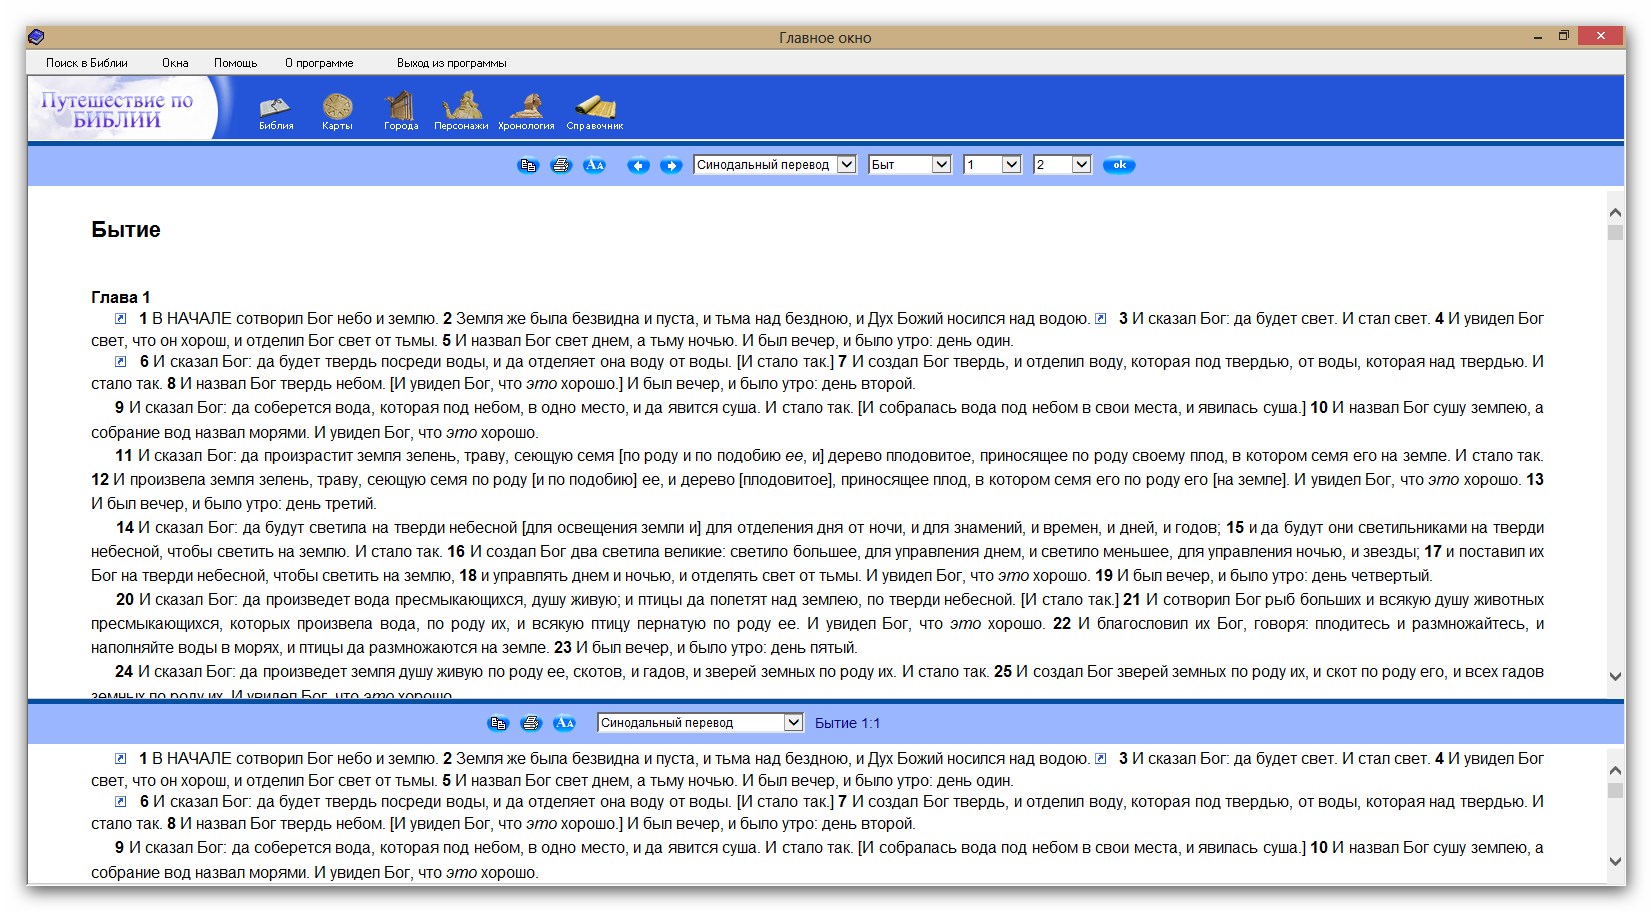This screenshot has height=912, width=1652.
Task: Click print icon in lower panel toolbar
Action: pos(531,723)
